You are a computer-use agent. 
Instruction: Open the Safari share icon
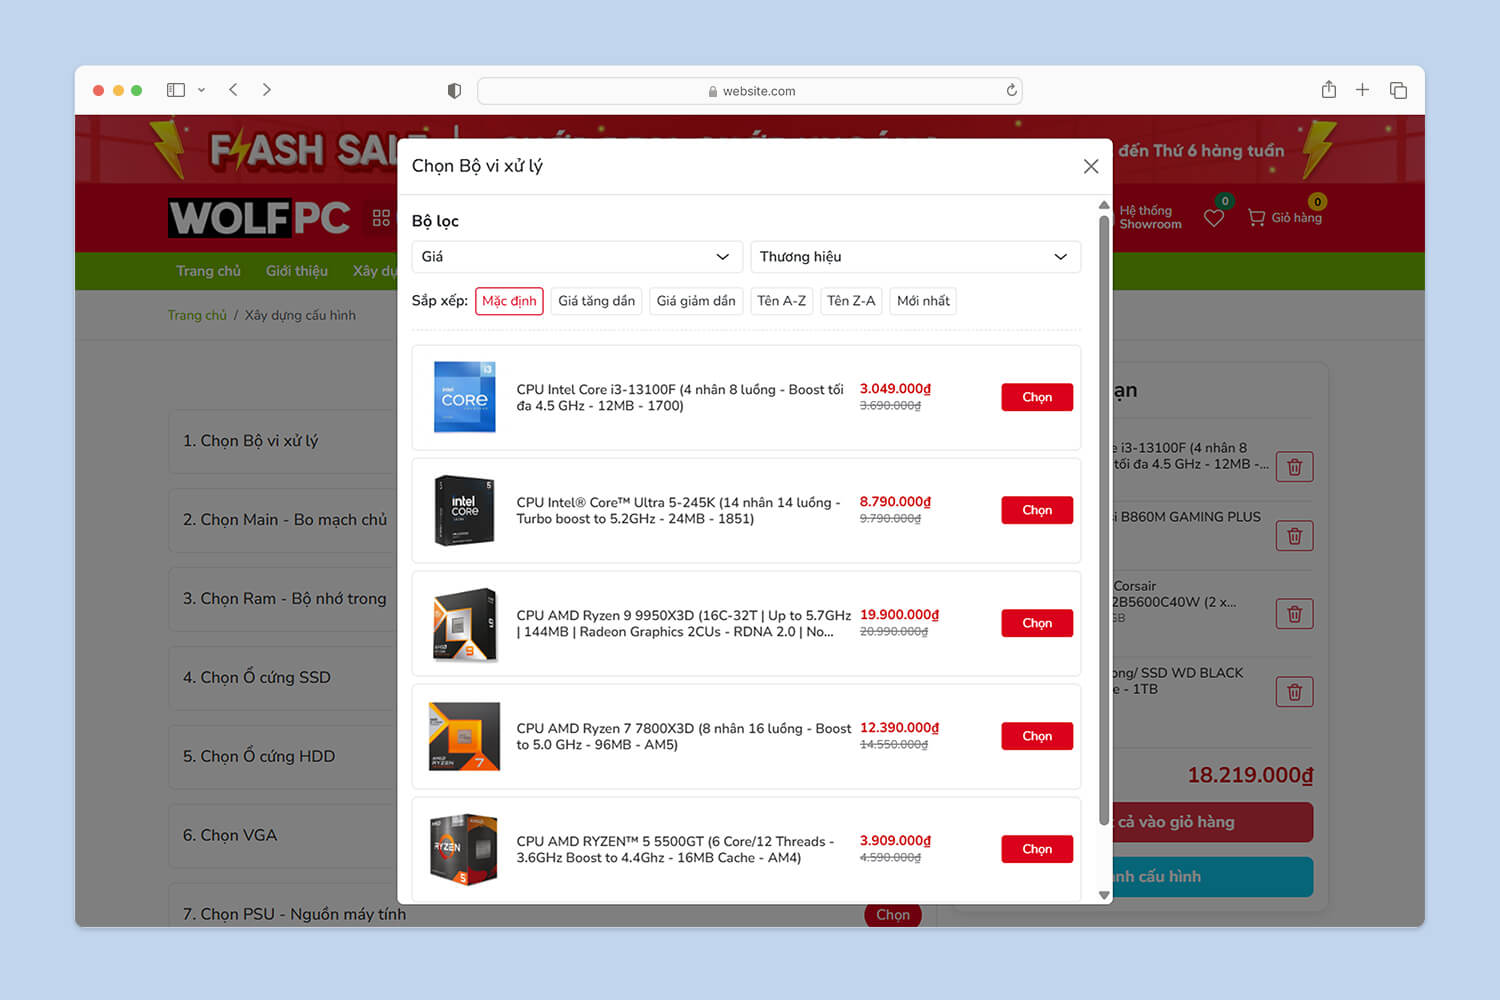[1329, 90]
